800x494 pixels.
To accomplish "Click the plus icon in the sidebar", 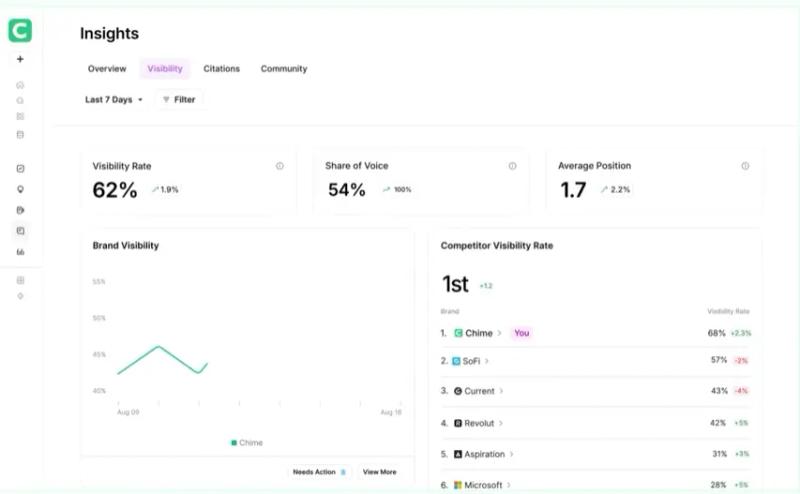I will [20, 59].
